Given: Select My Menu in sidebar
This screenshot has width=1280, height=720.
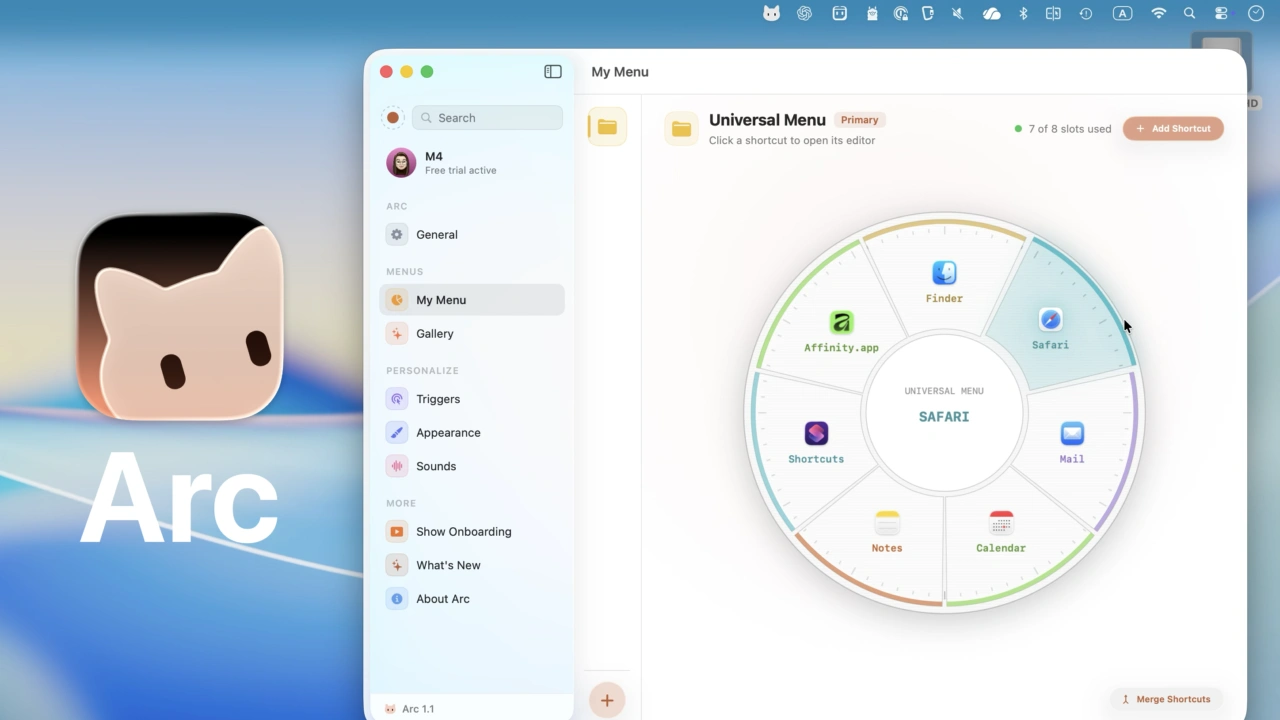Looking at the screenshot, I should tap(472, 300).
